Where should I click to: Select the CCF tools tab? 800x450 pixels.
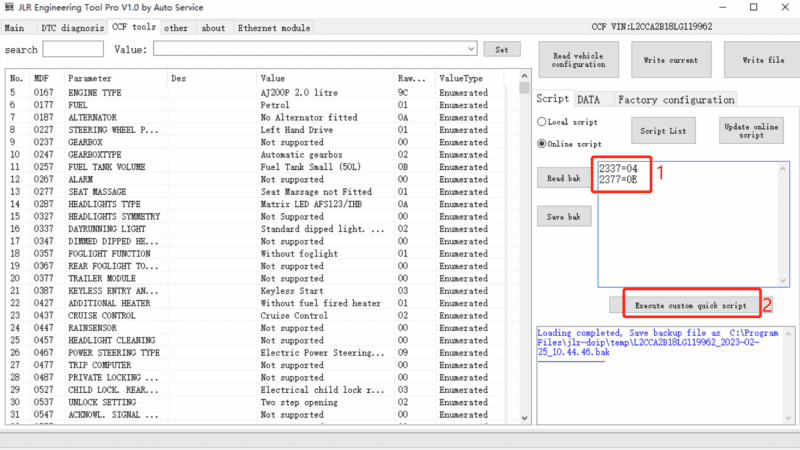coord(134,27)
